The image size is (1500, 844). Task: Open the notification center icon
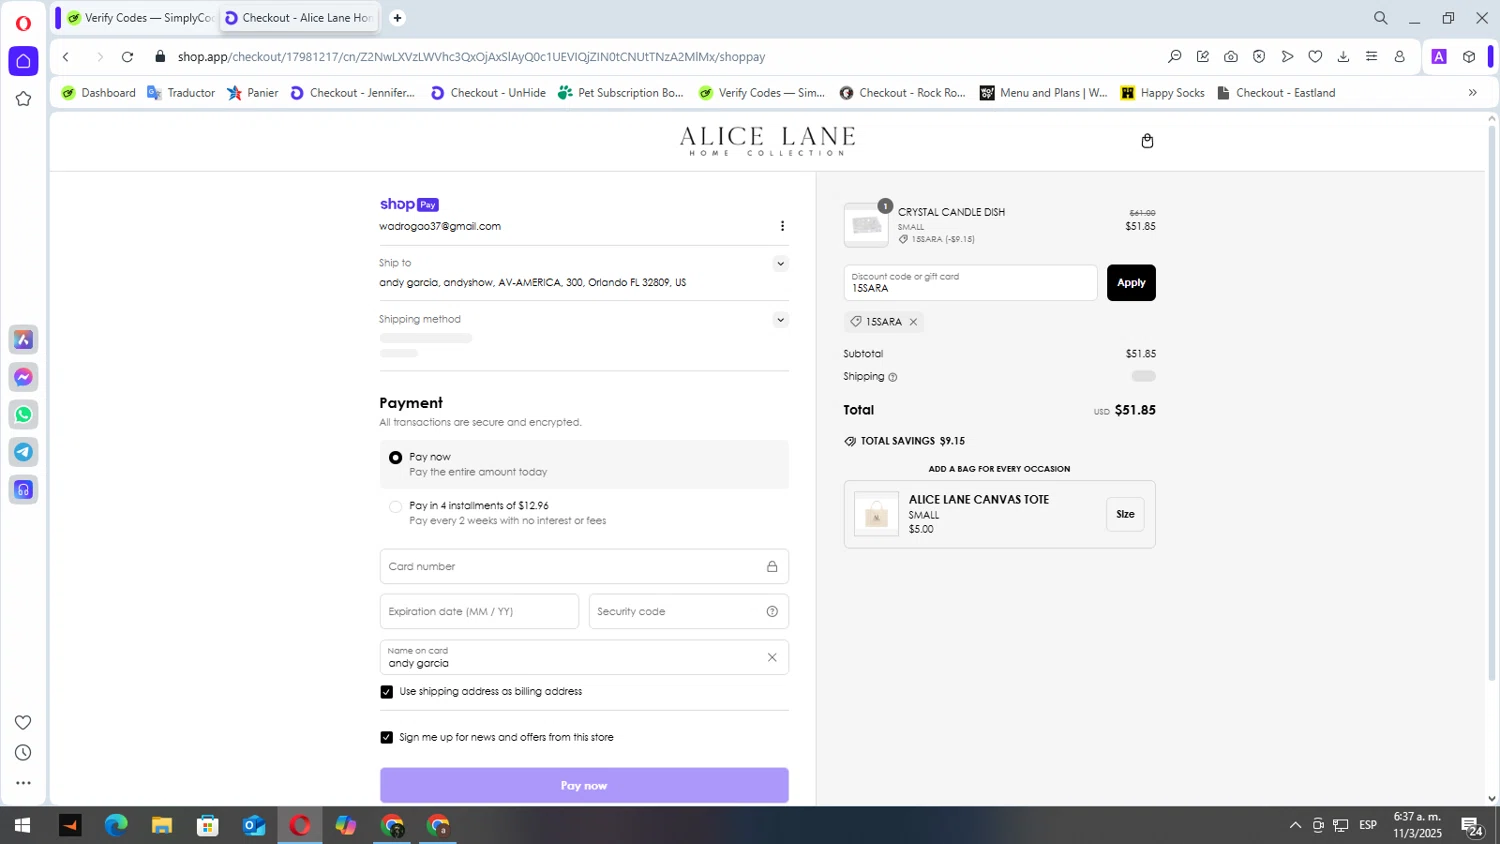pyautogui.click(x=1472, y=827)
